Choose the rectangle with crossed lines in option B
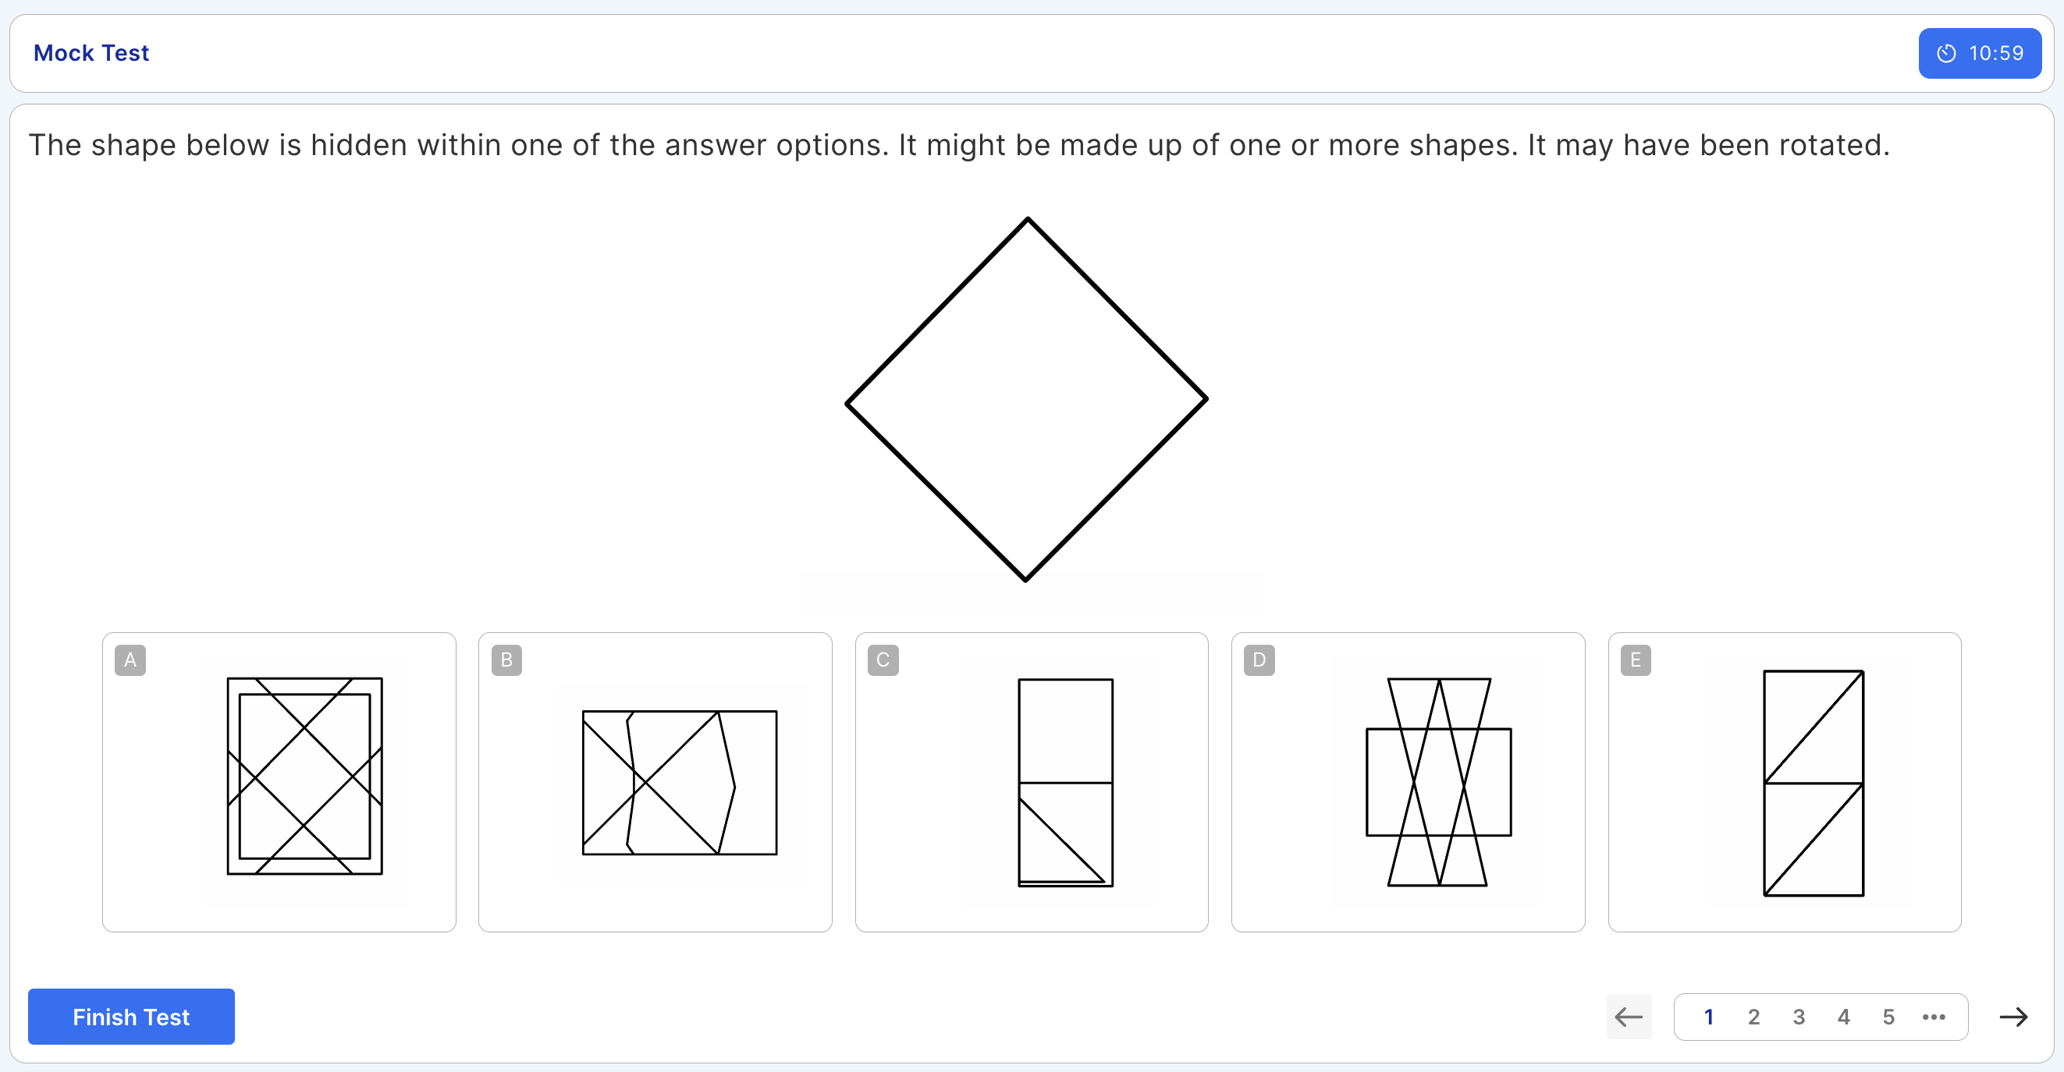The height and width of the screenshot is (1072, 2064). click(680, 783)
